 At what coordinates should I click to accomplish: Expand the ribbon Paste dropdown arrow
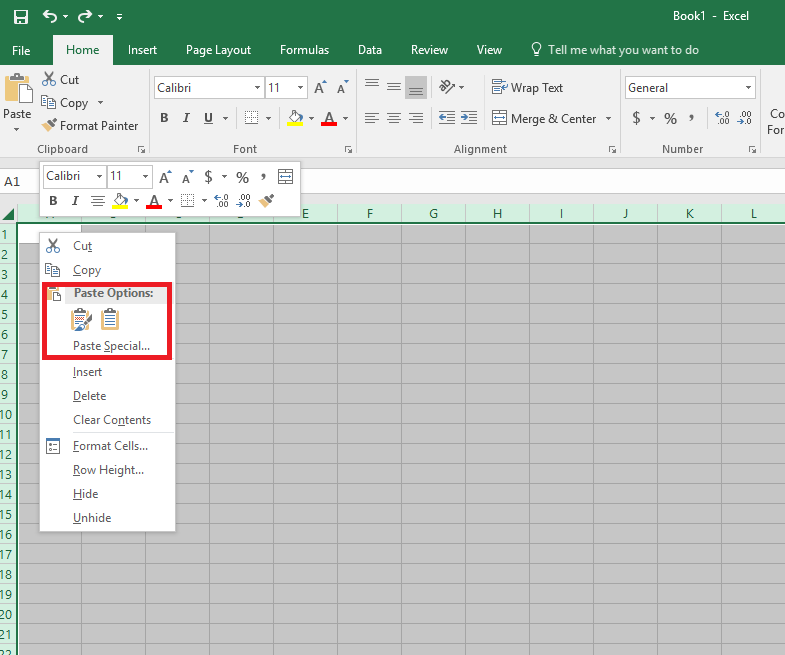click(17, 129)
